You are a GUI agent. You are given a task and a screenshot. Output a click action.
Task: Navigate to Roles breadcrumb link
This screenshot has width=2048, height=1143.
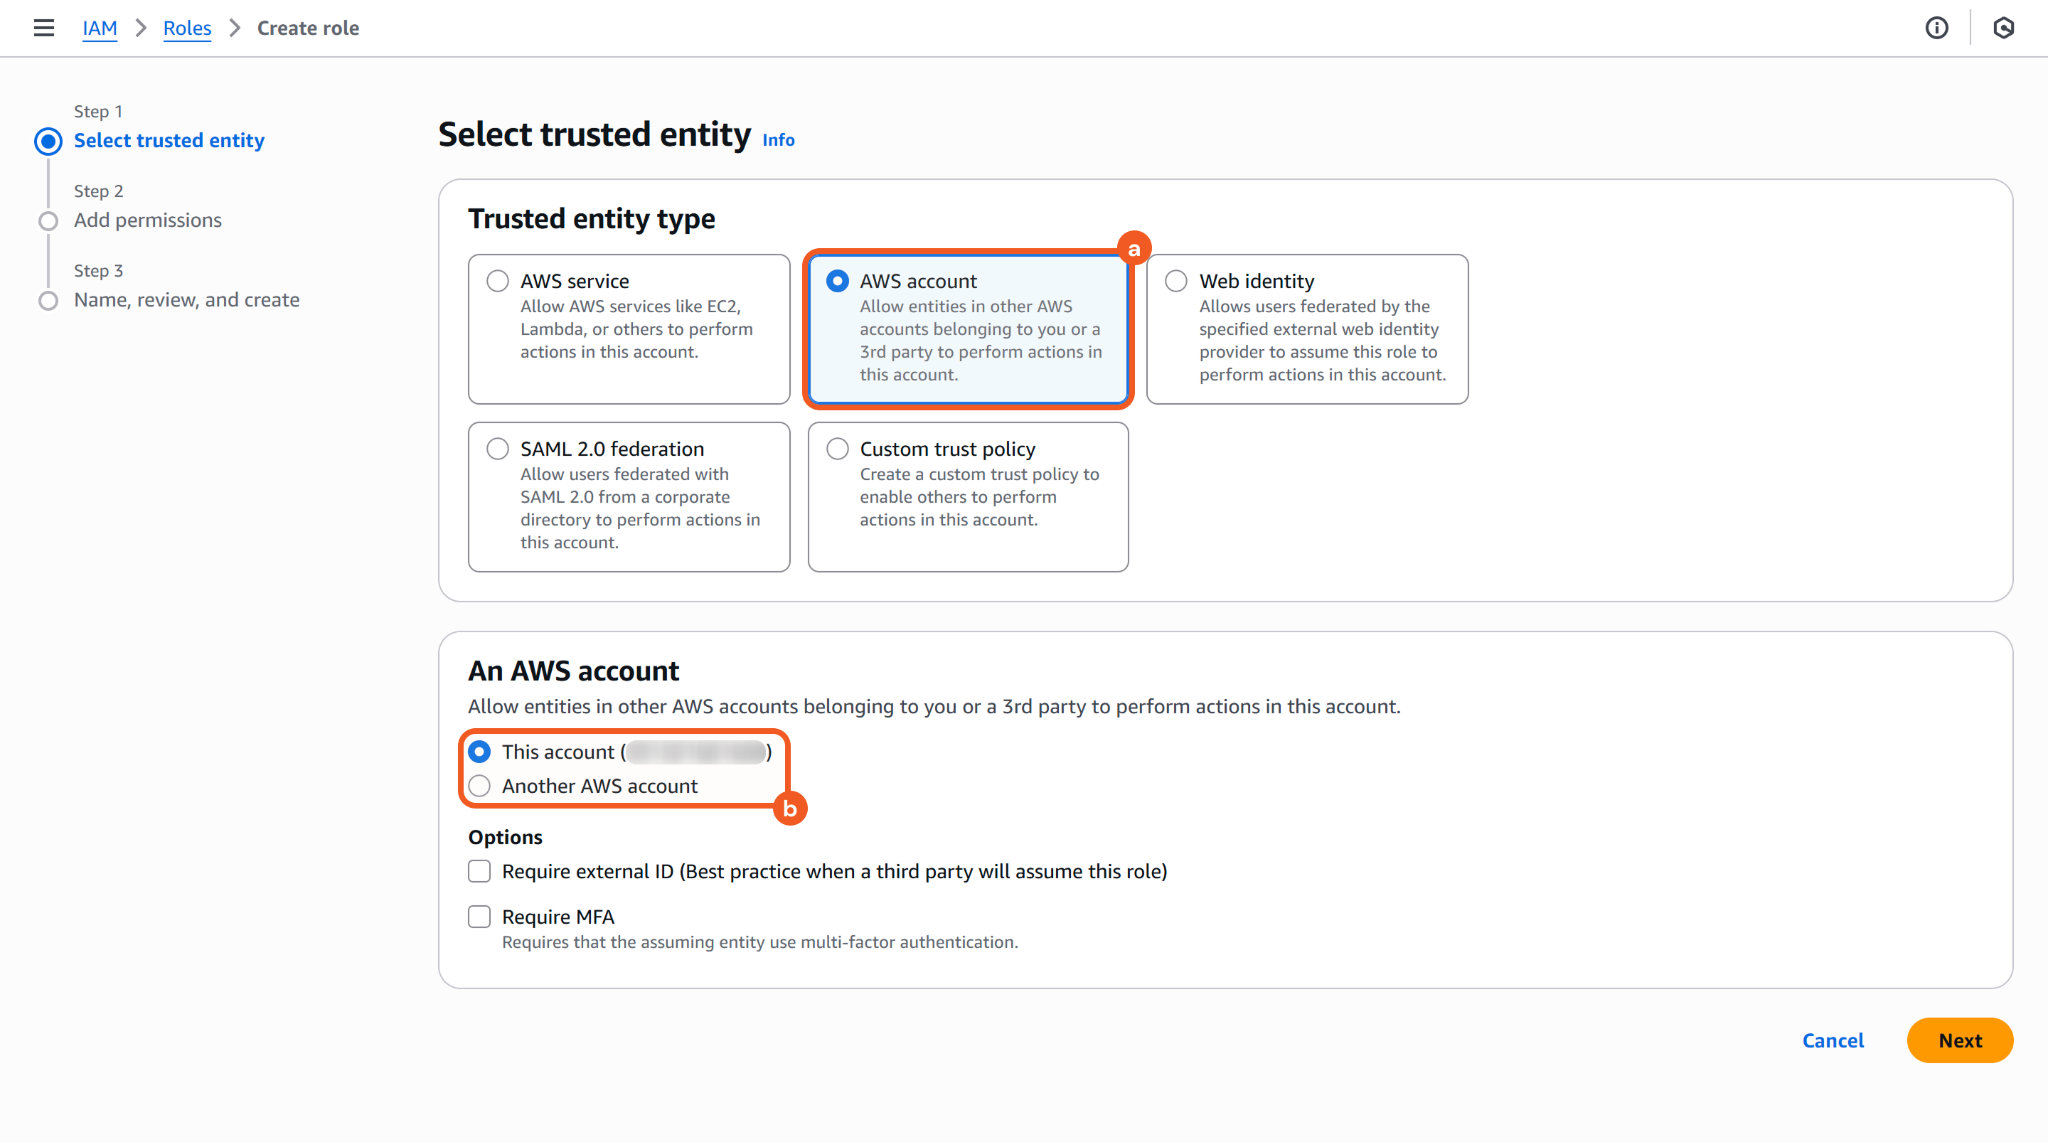pos(187,28)
